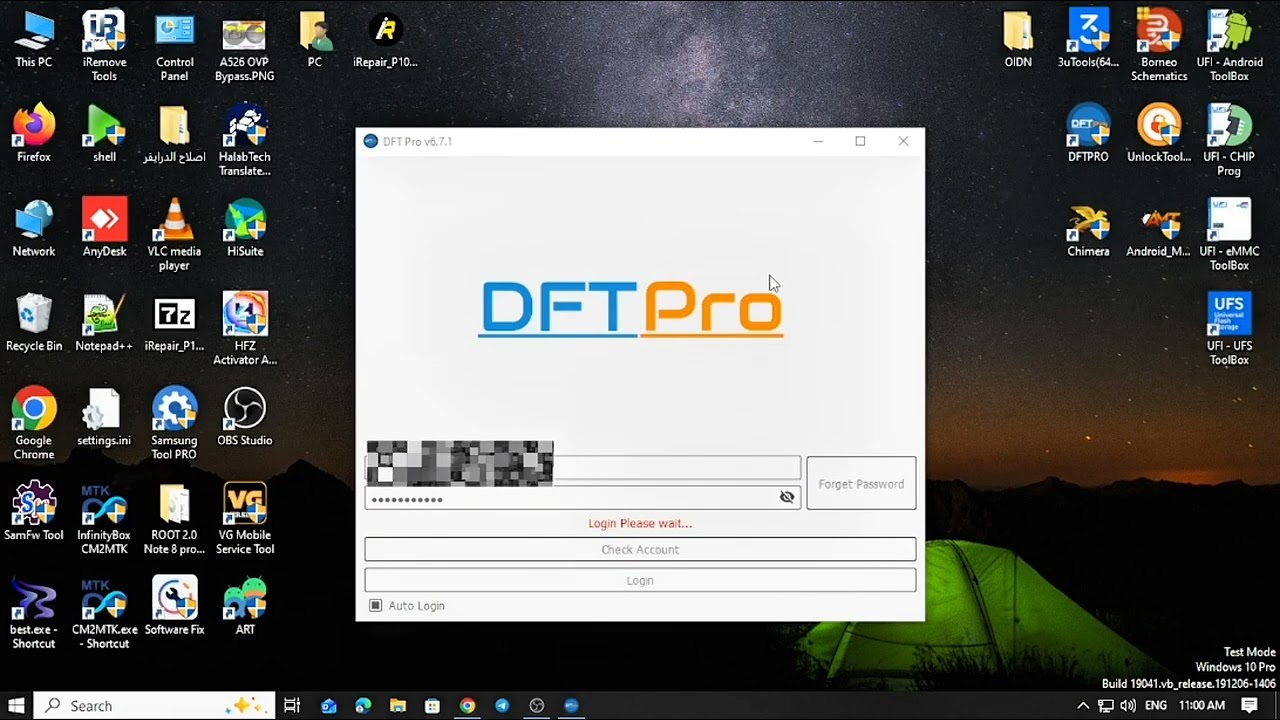Click the taskbar Search box

click(x=153, y=705)
